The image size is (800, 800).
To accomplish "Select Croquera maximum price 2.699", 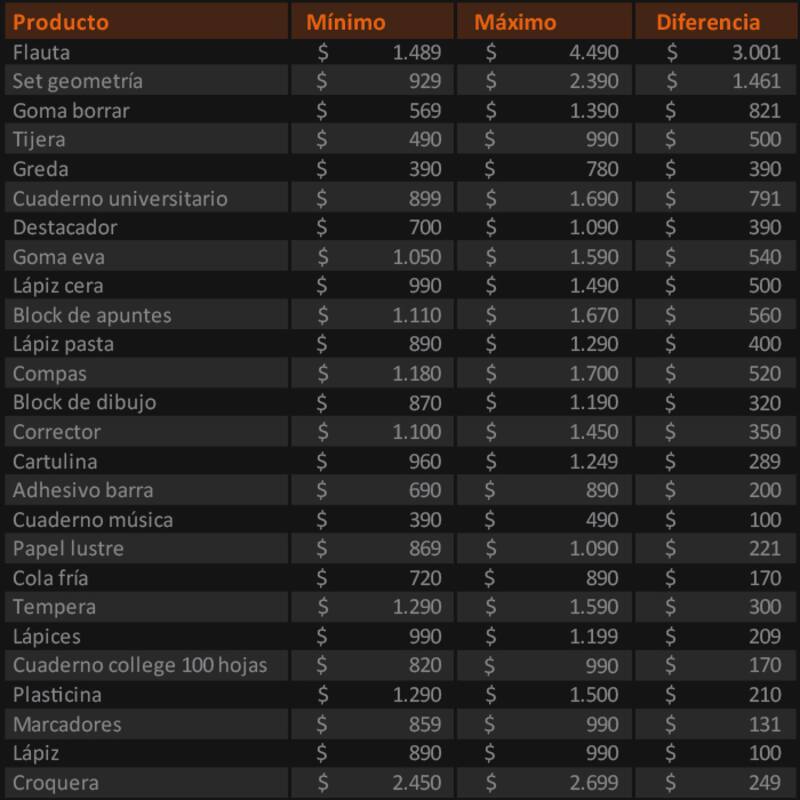I will click(x=594, y=782).
